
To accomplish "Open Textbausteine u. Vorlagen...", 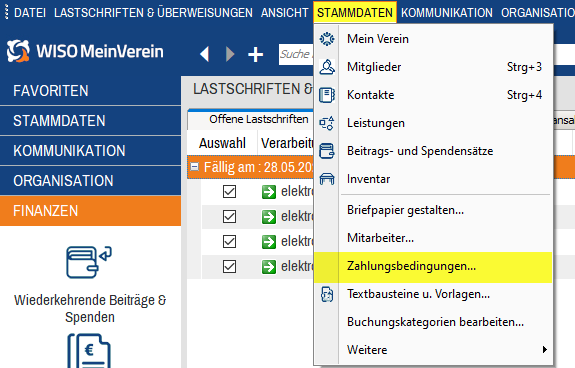I will point(433,294).
